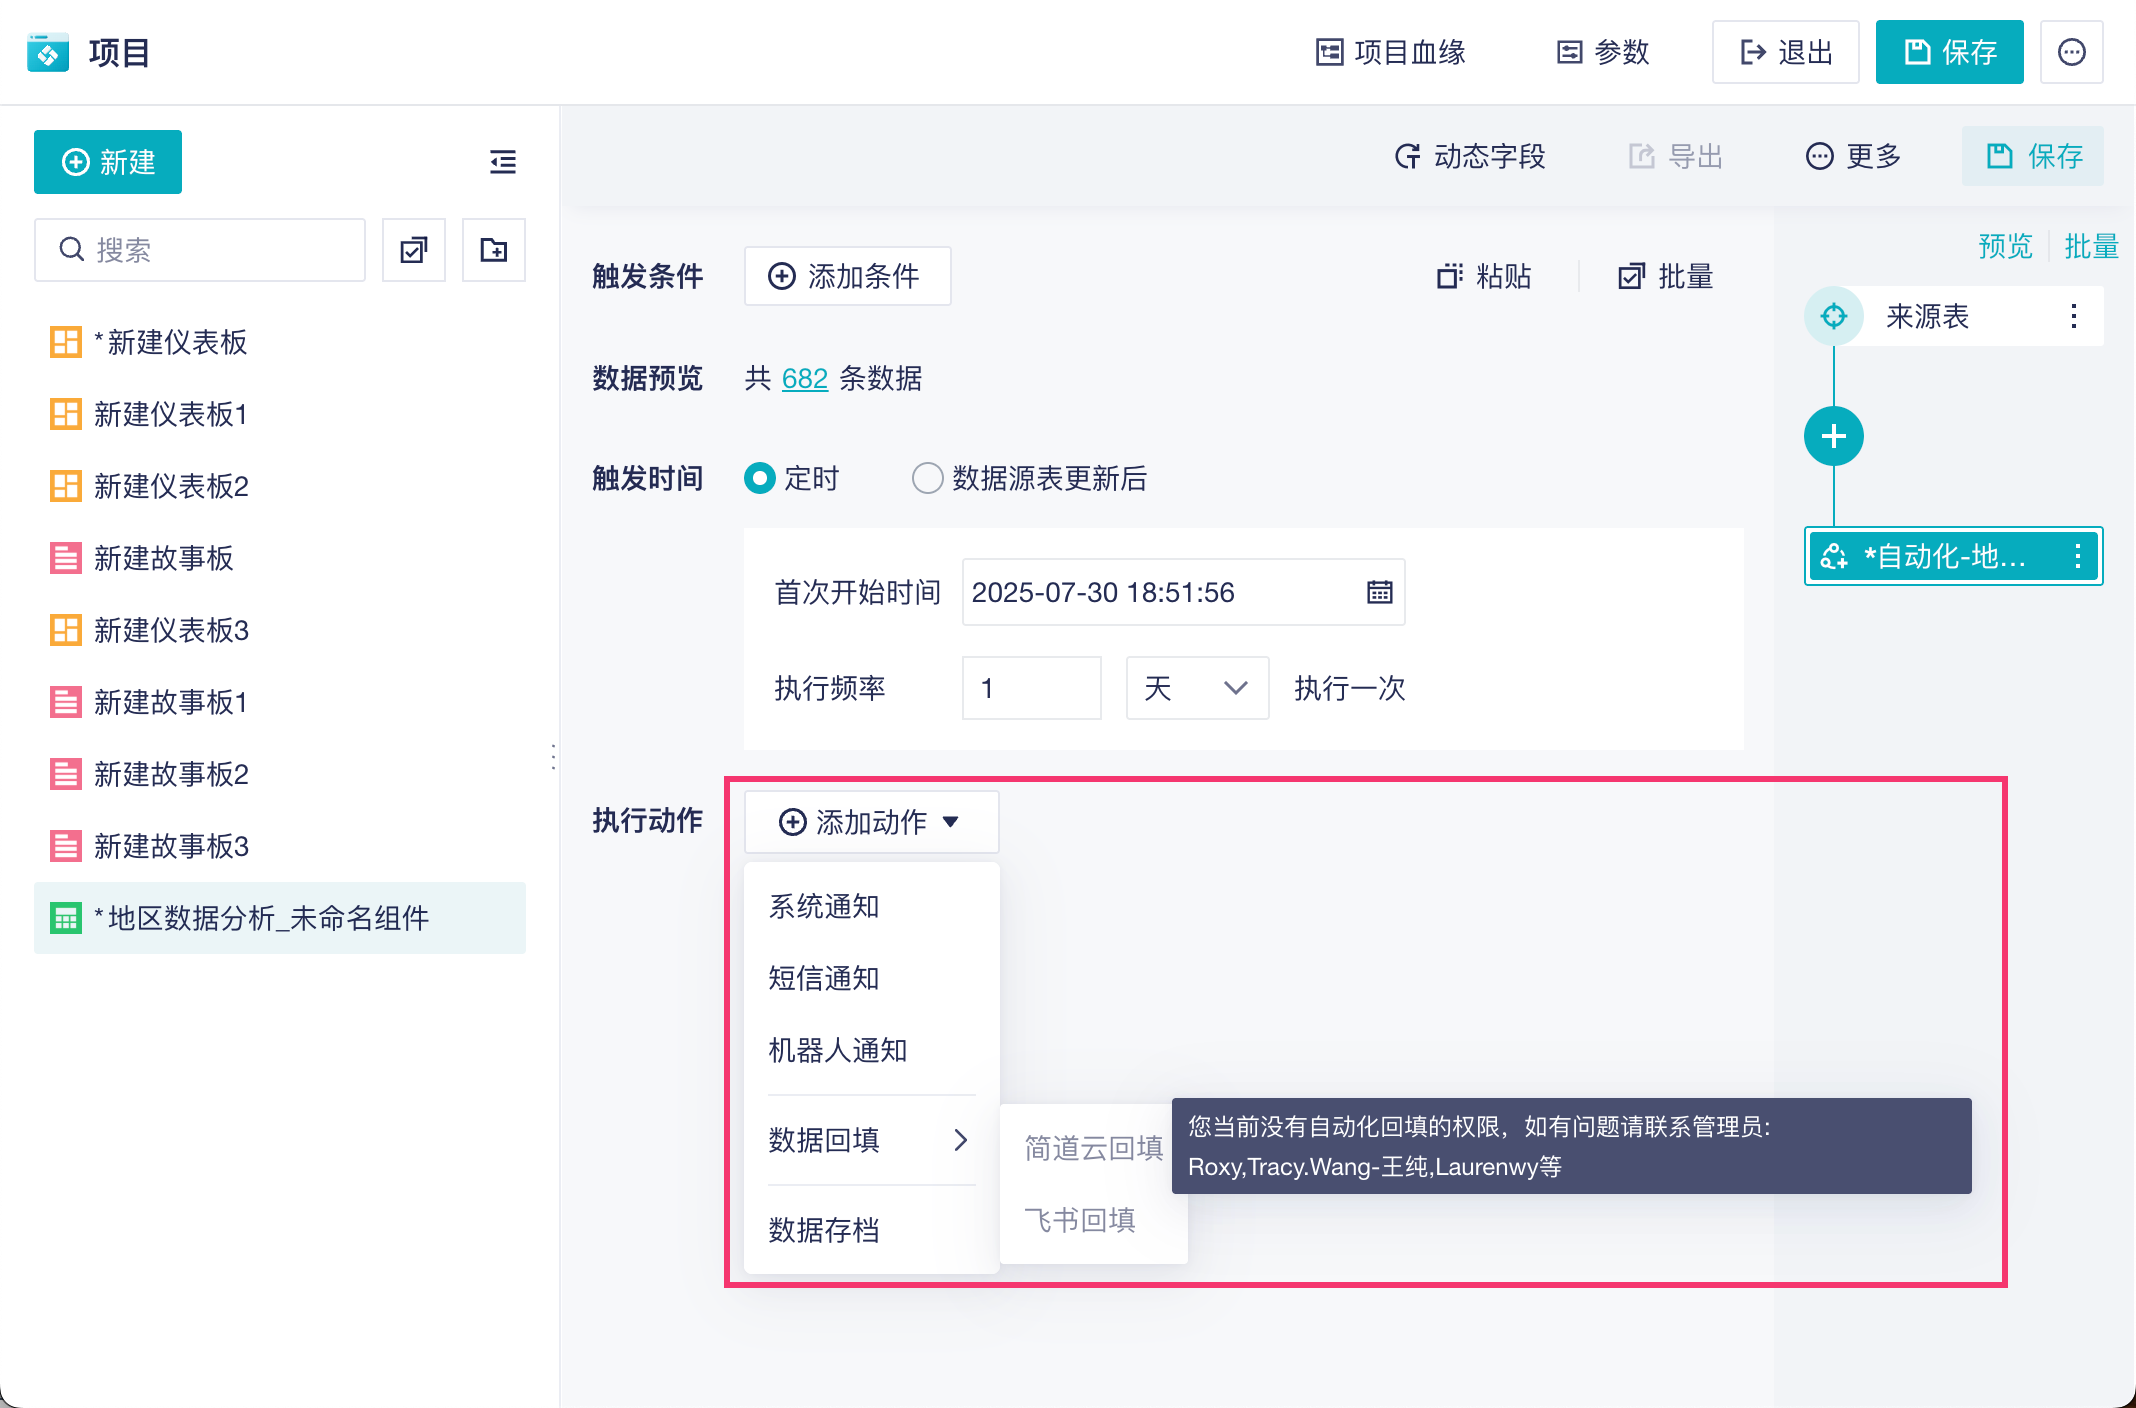Click the new folder icon

click(x=494, y=250)
